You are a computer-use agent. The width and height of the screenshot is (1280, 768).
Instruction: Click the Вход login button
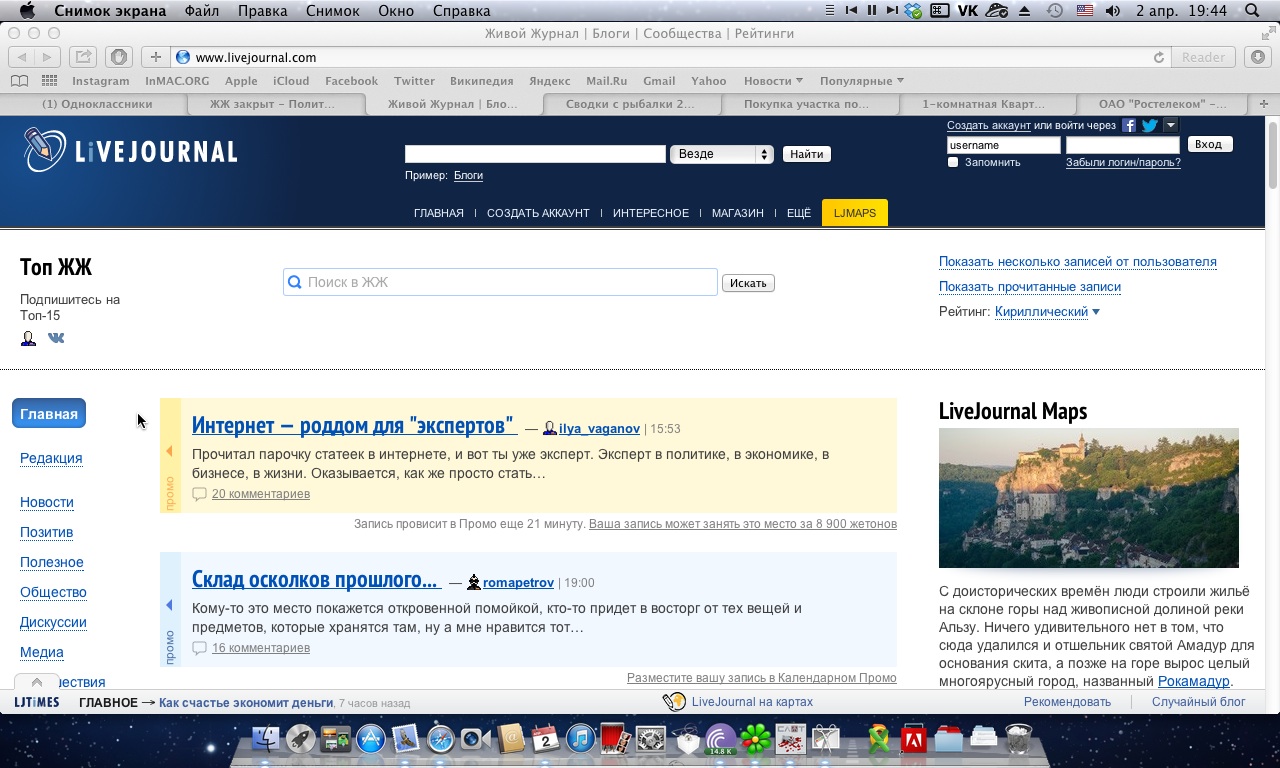1209,145
